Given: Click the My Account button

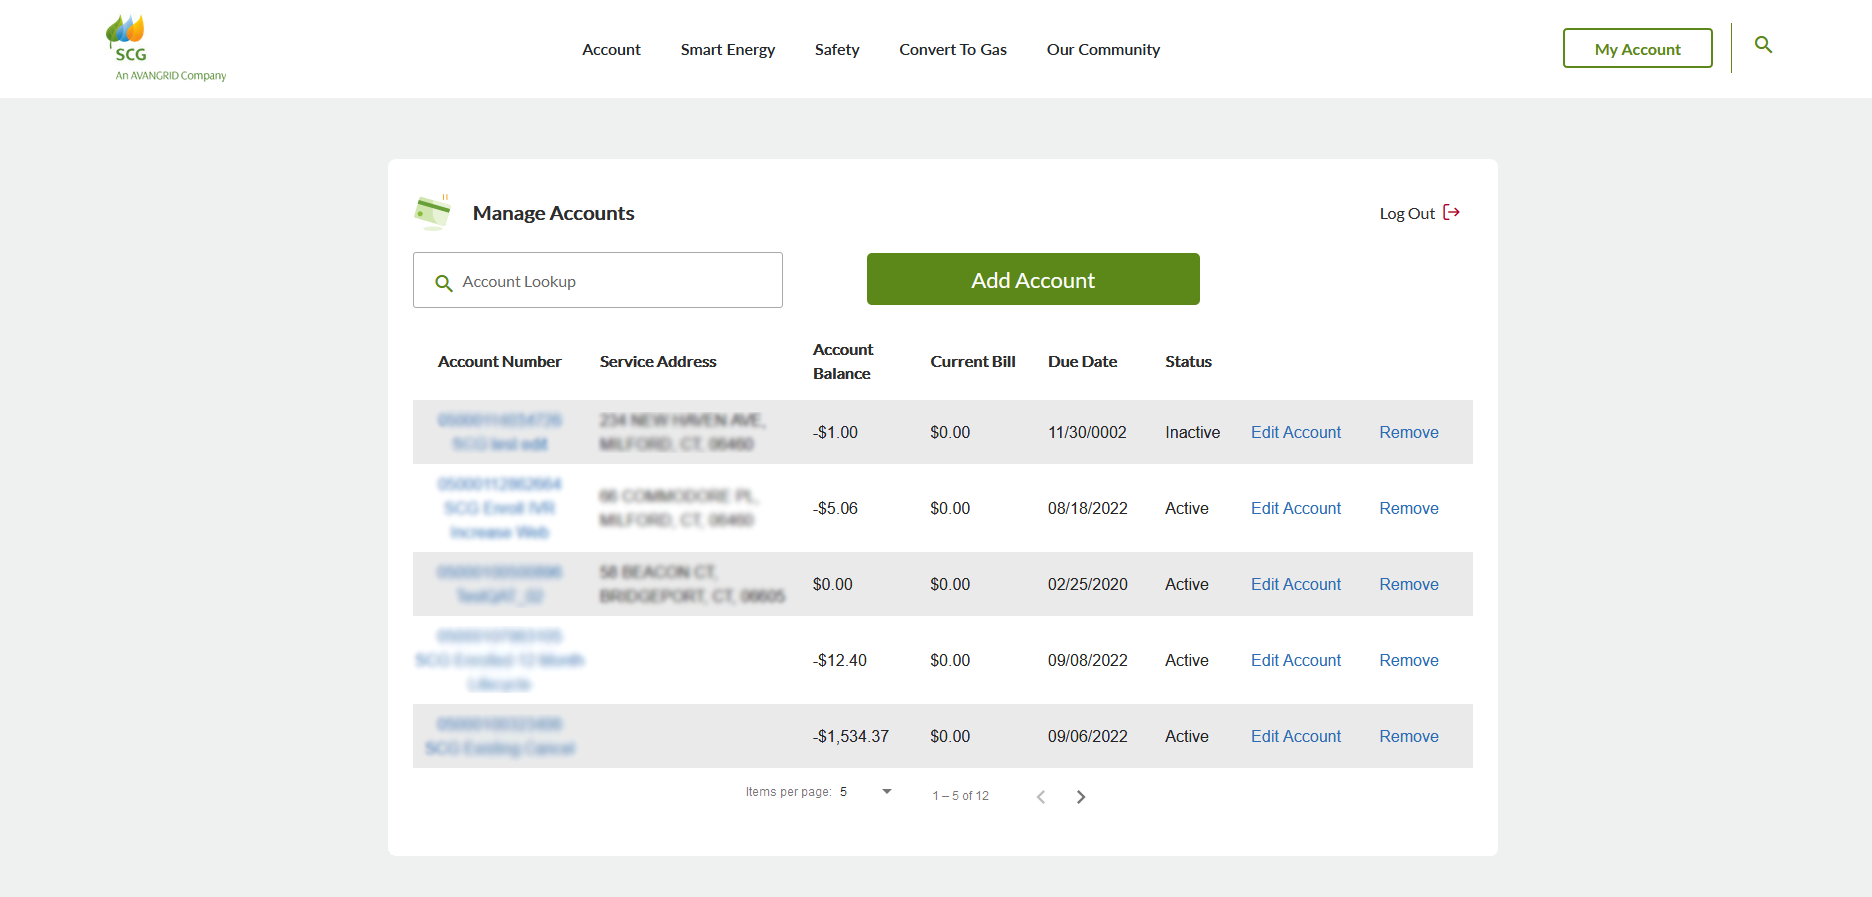Looking at the screenshot, I should click(1637, 49).
